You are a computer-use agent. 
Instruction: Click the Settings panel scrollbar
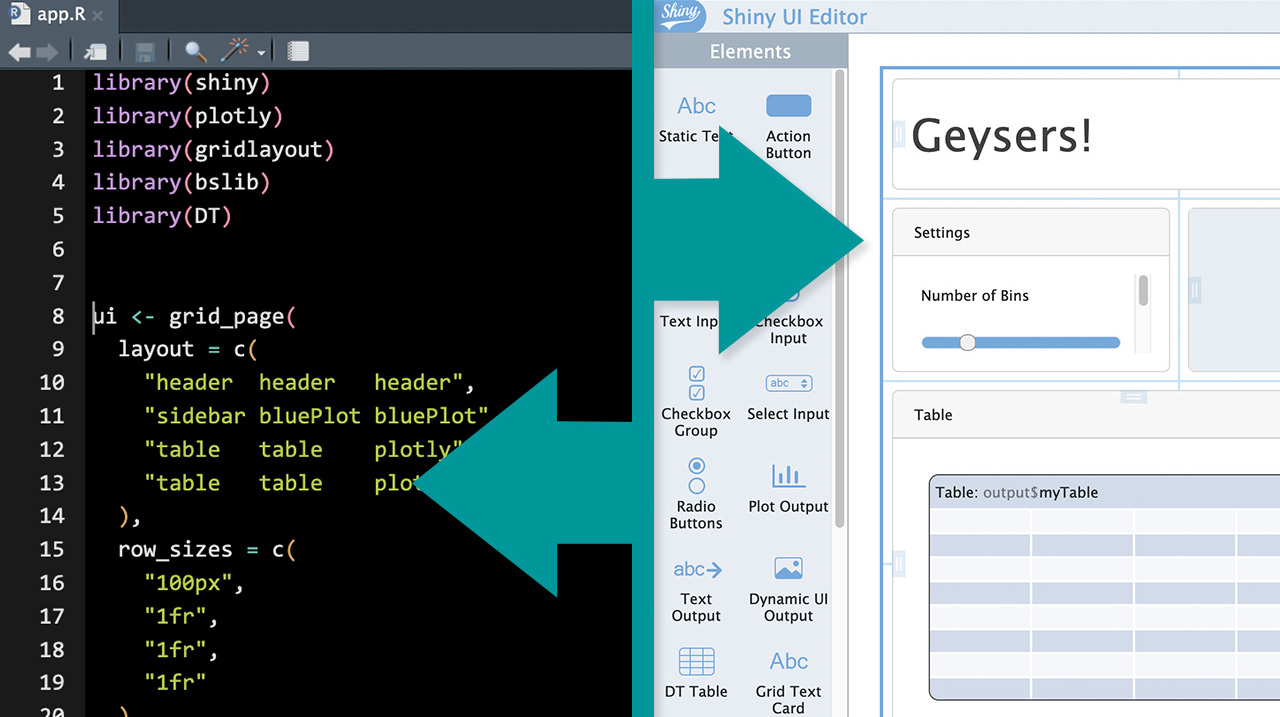(1143, 292)
